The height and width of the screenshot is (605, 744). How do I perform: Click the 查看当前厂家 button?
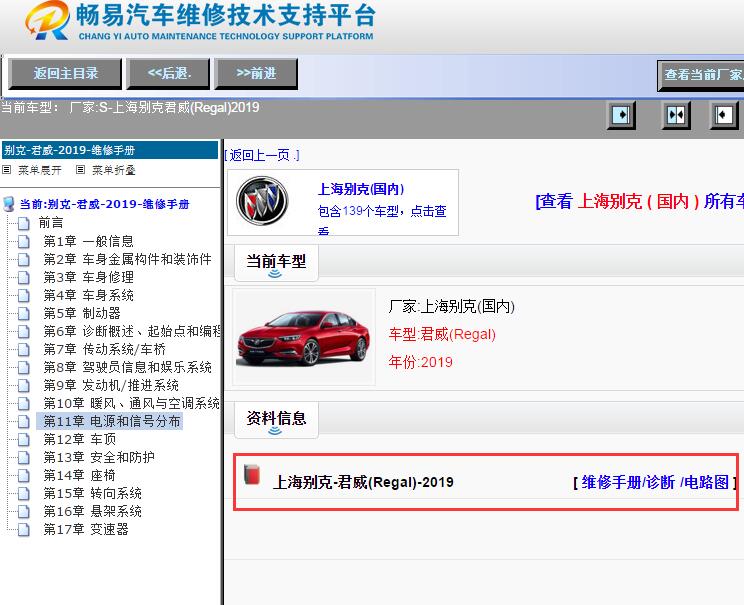pyautogui.click(x=701, y=75)
